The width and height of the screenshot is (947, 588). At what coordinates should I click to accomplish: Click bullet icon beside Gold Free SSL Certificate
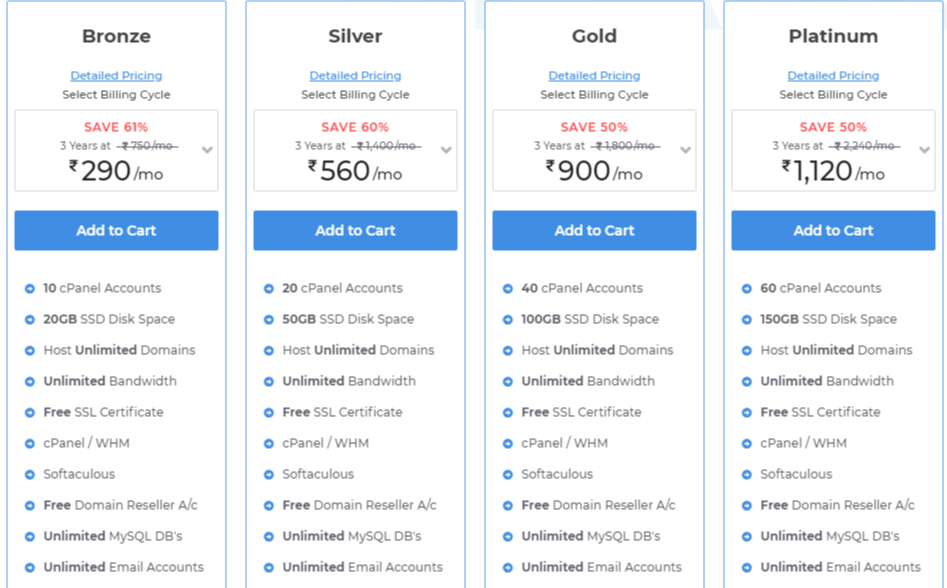pyautogui.click(x=508, y=412)
